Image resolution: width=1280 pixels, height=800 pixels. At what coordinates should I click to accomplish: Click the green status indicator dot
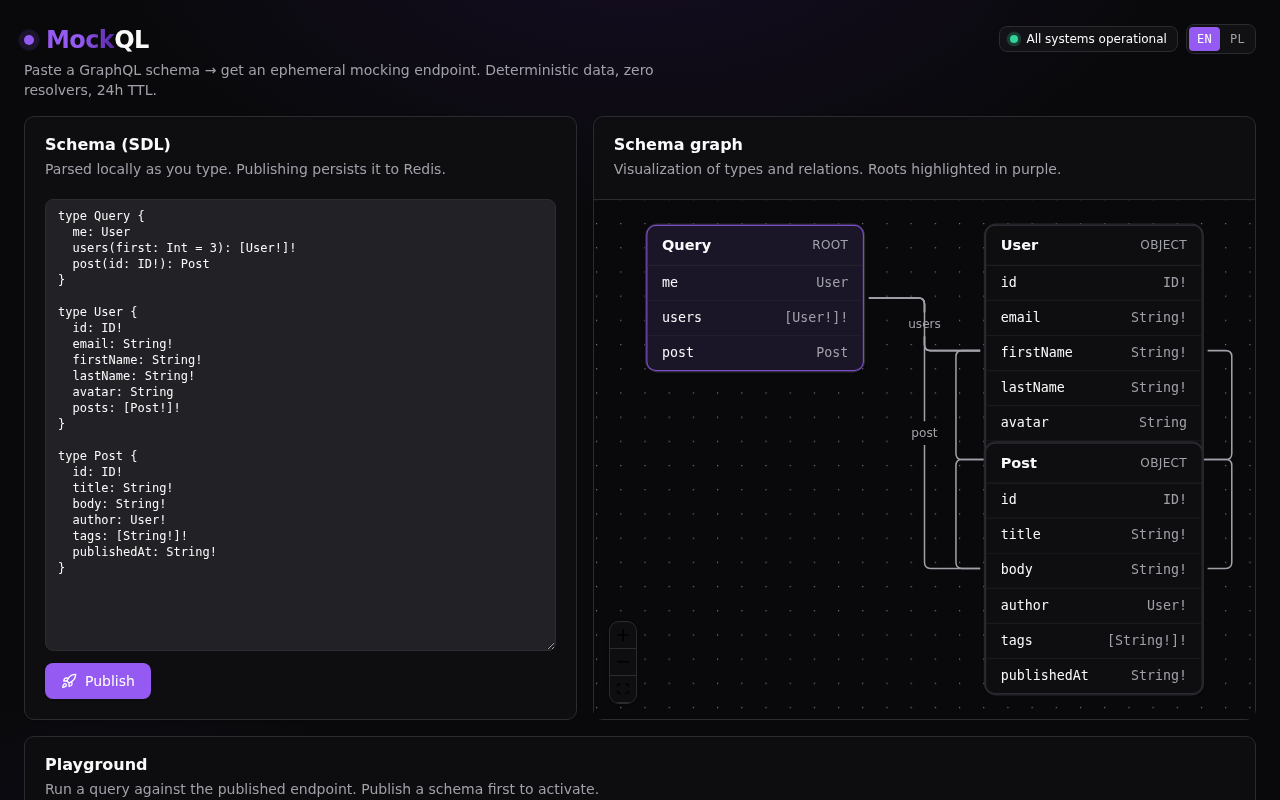[1014, 39]
